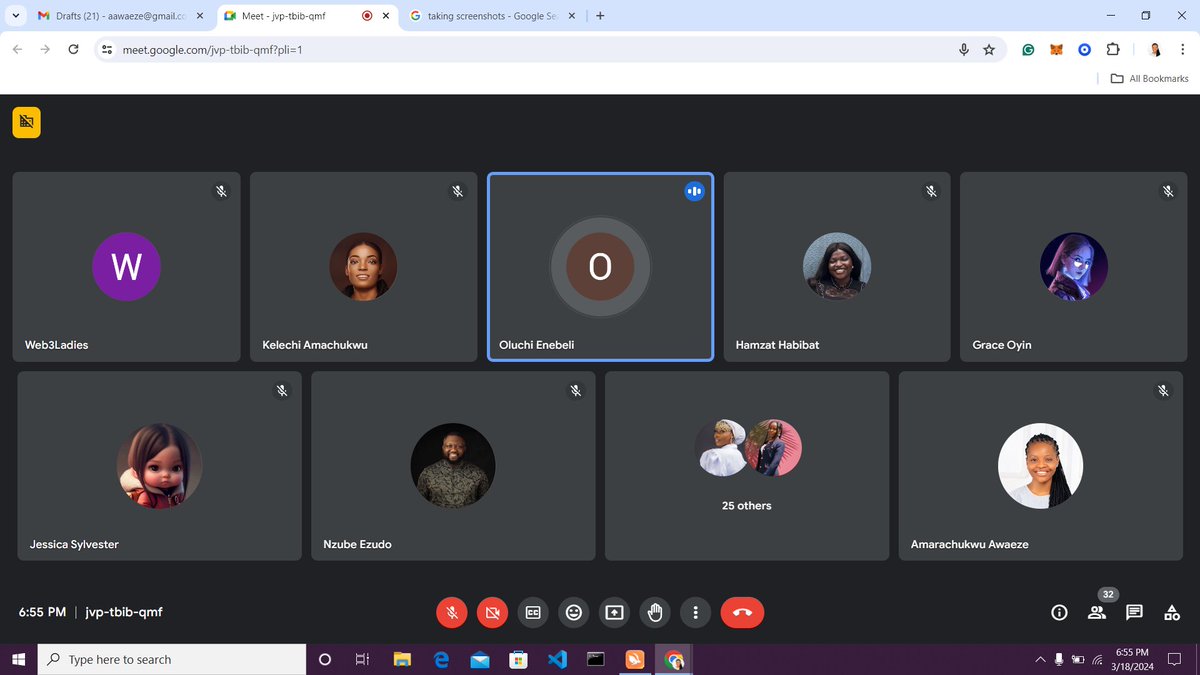Click the yellow presentation-off icon

[x=26, y=122]
